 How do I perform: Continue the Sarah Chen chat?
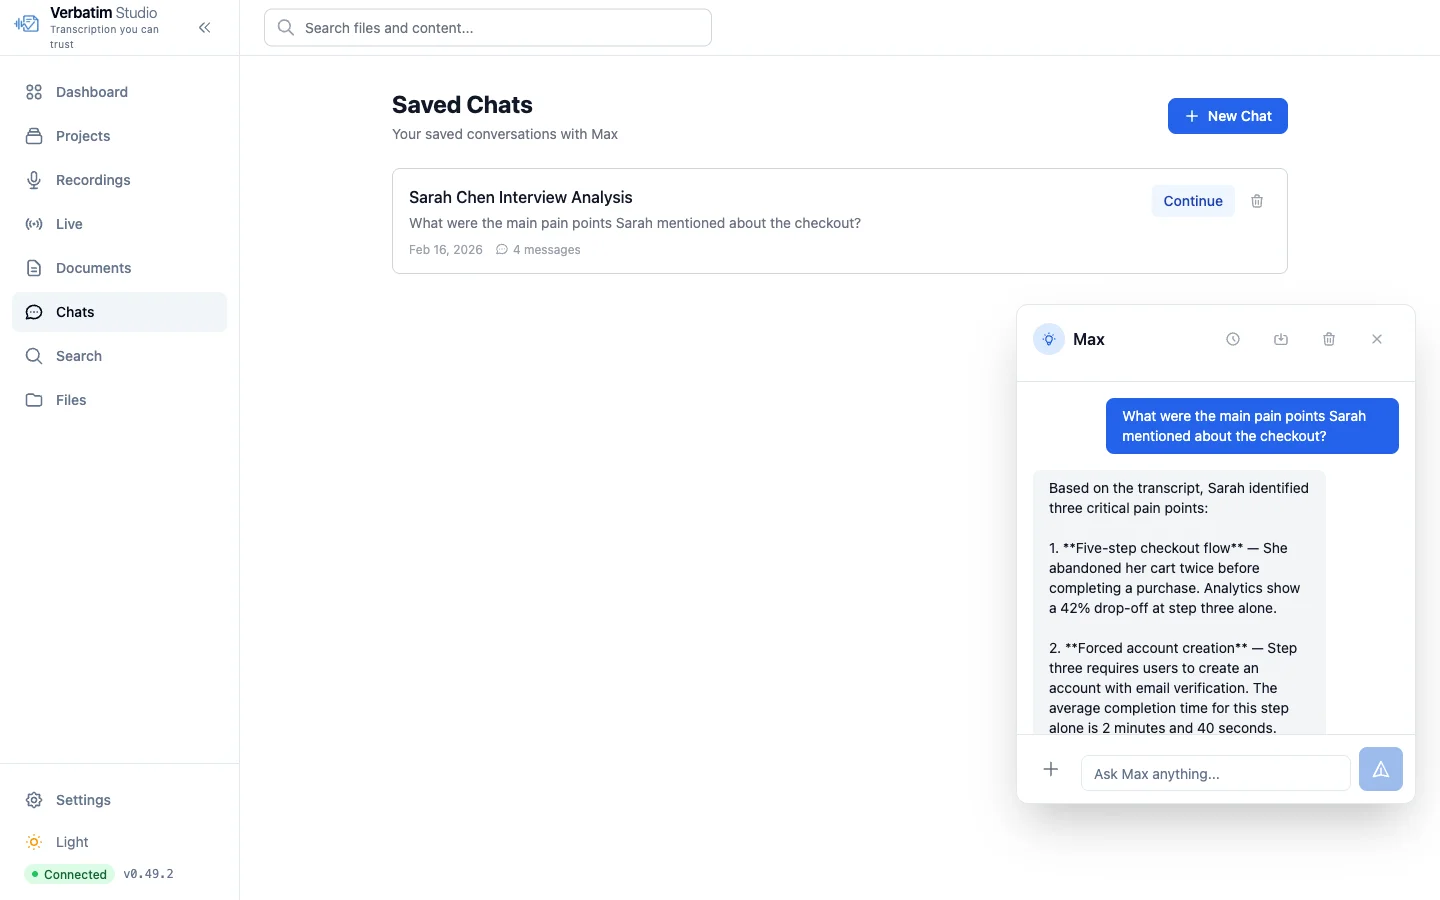[x=1193, y=201]
